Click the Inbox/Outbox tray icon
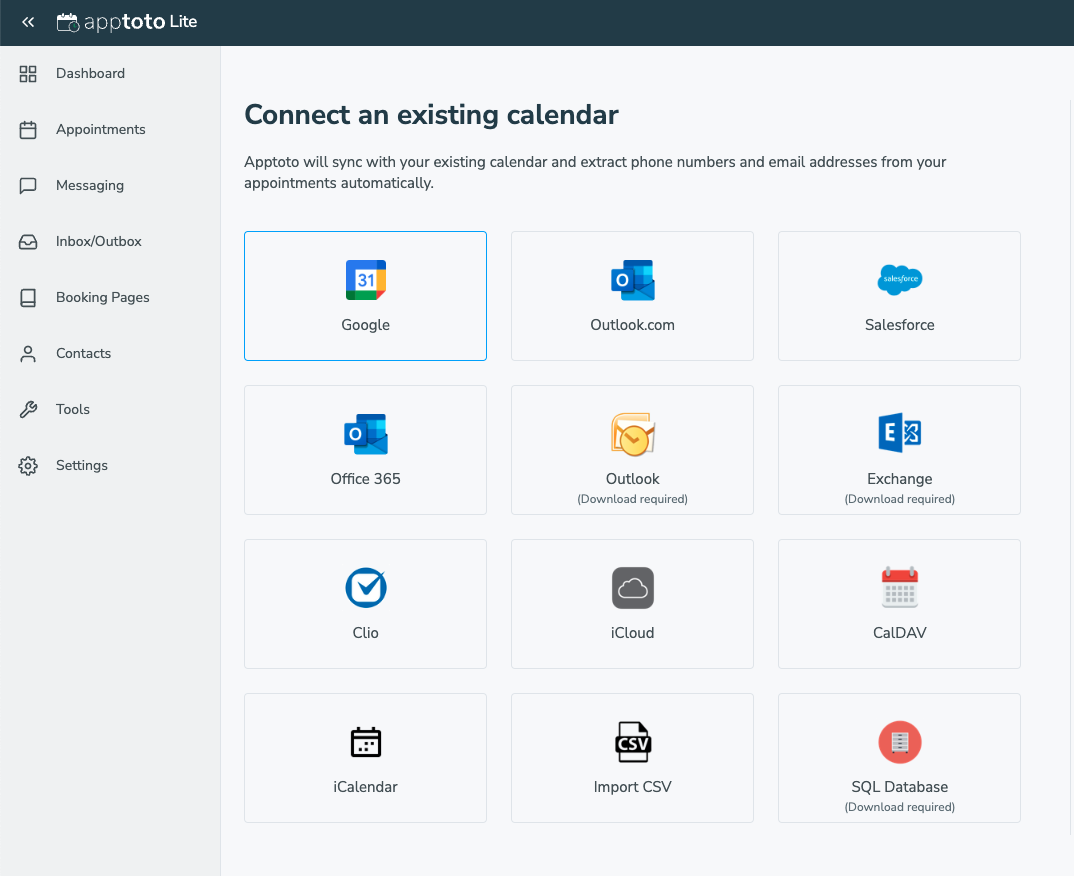 [28, 242]
